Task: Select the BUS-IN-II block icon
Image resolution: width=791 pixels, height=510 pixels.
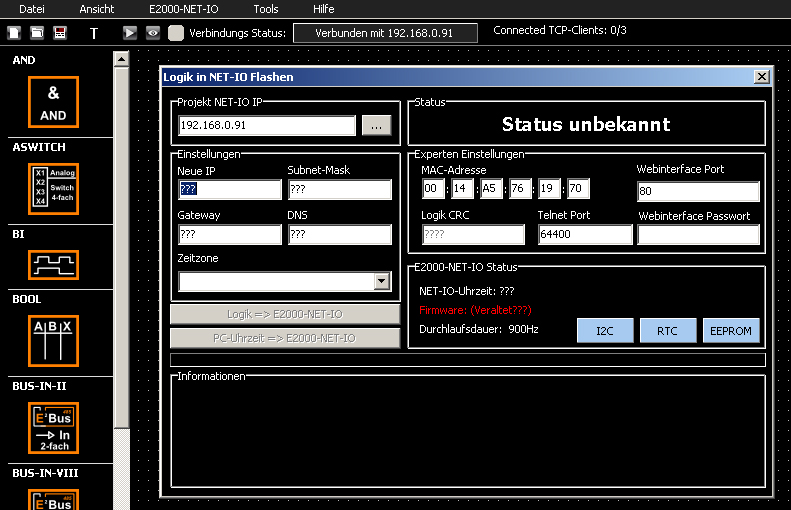Action: [53, 427]
